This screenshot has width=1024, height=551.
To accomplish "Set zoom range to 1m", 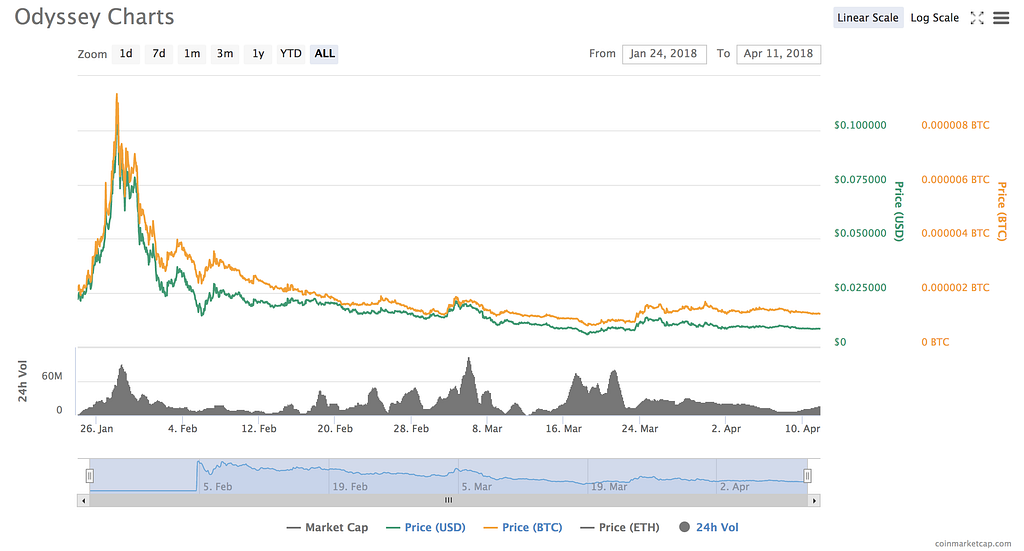I will pyautogui.click(x=192, y=54).
